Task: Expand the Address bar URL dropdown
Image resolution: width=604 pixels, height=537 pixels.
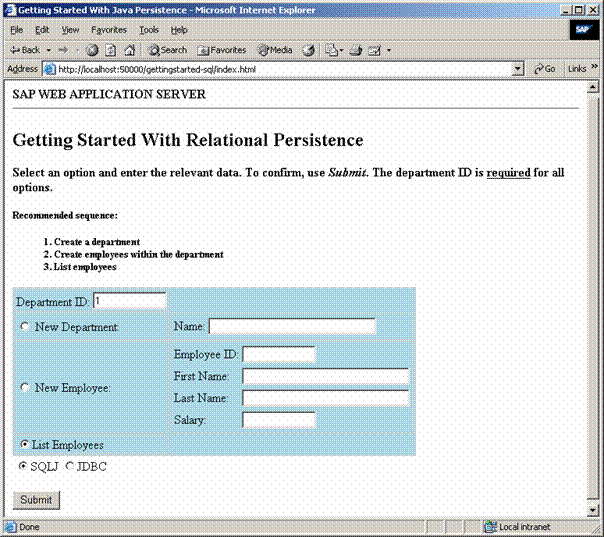Action: tap(518, 69)
